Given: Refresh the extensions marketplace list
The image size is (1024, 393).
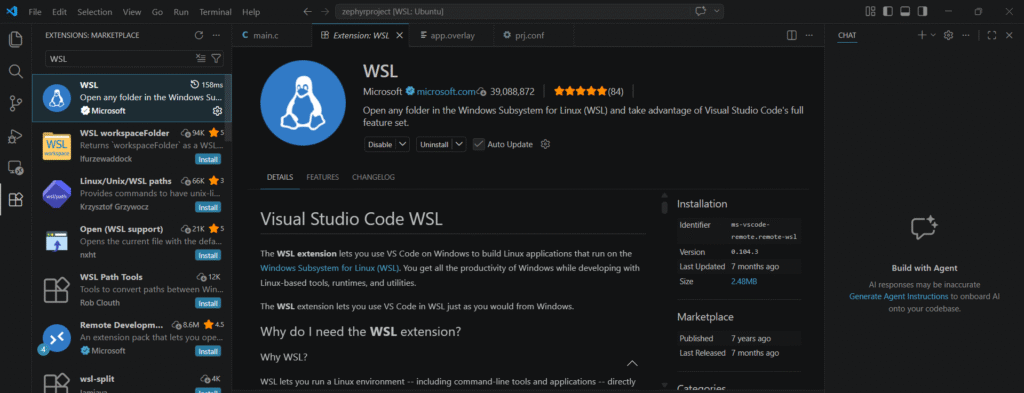Looking at the screenshot, I should 199,35.
